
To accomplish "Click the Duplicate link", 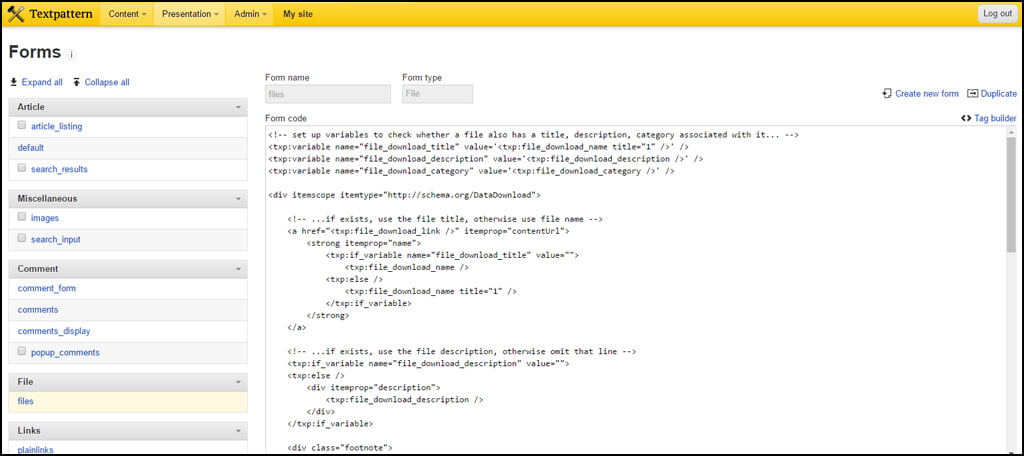I will pyautogui.click(x=999, y=93).
